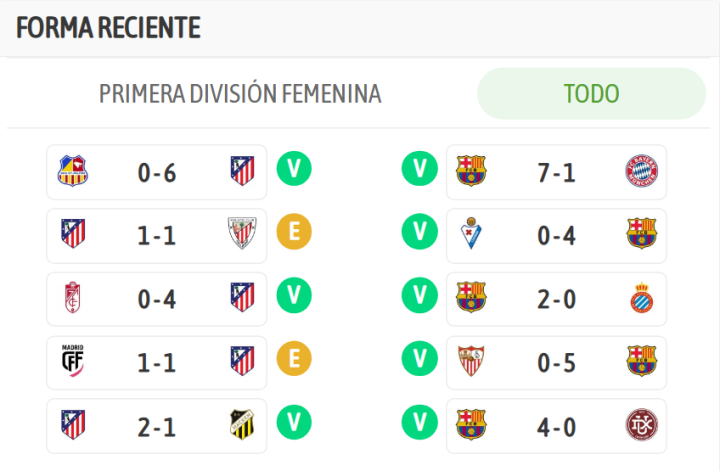Image resolution: width=720 pixels, height=471 pixels.
Task: Click the Sevilla club crest
Action: (x=471, y=361)
